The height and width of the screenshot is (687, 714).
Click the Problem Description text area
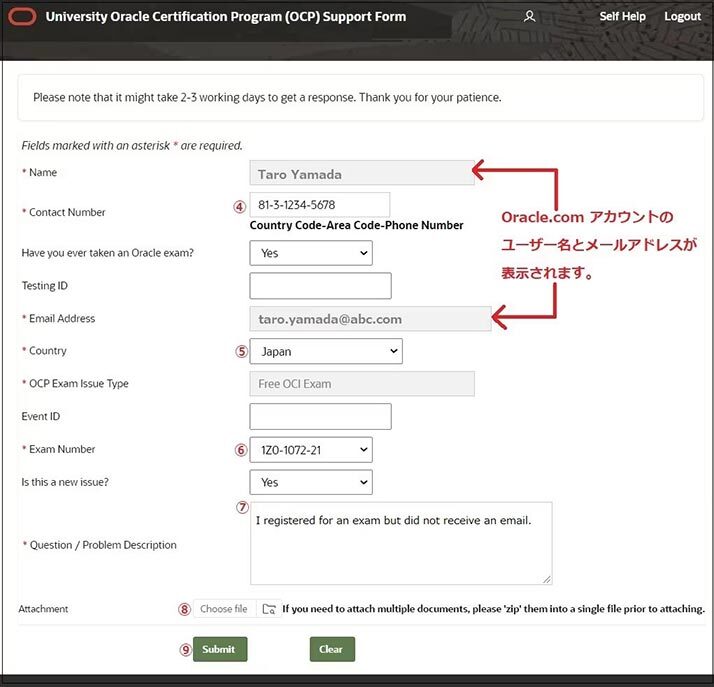pos(401,544)
